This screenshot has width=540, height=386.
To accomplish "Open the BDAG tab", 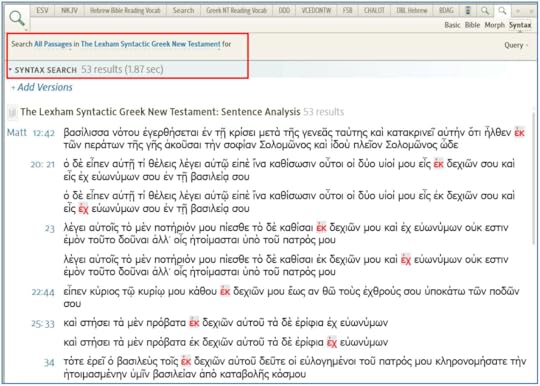I will (x=446, y=11).
